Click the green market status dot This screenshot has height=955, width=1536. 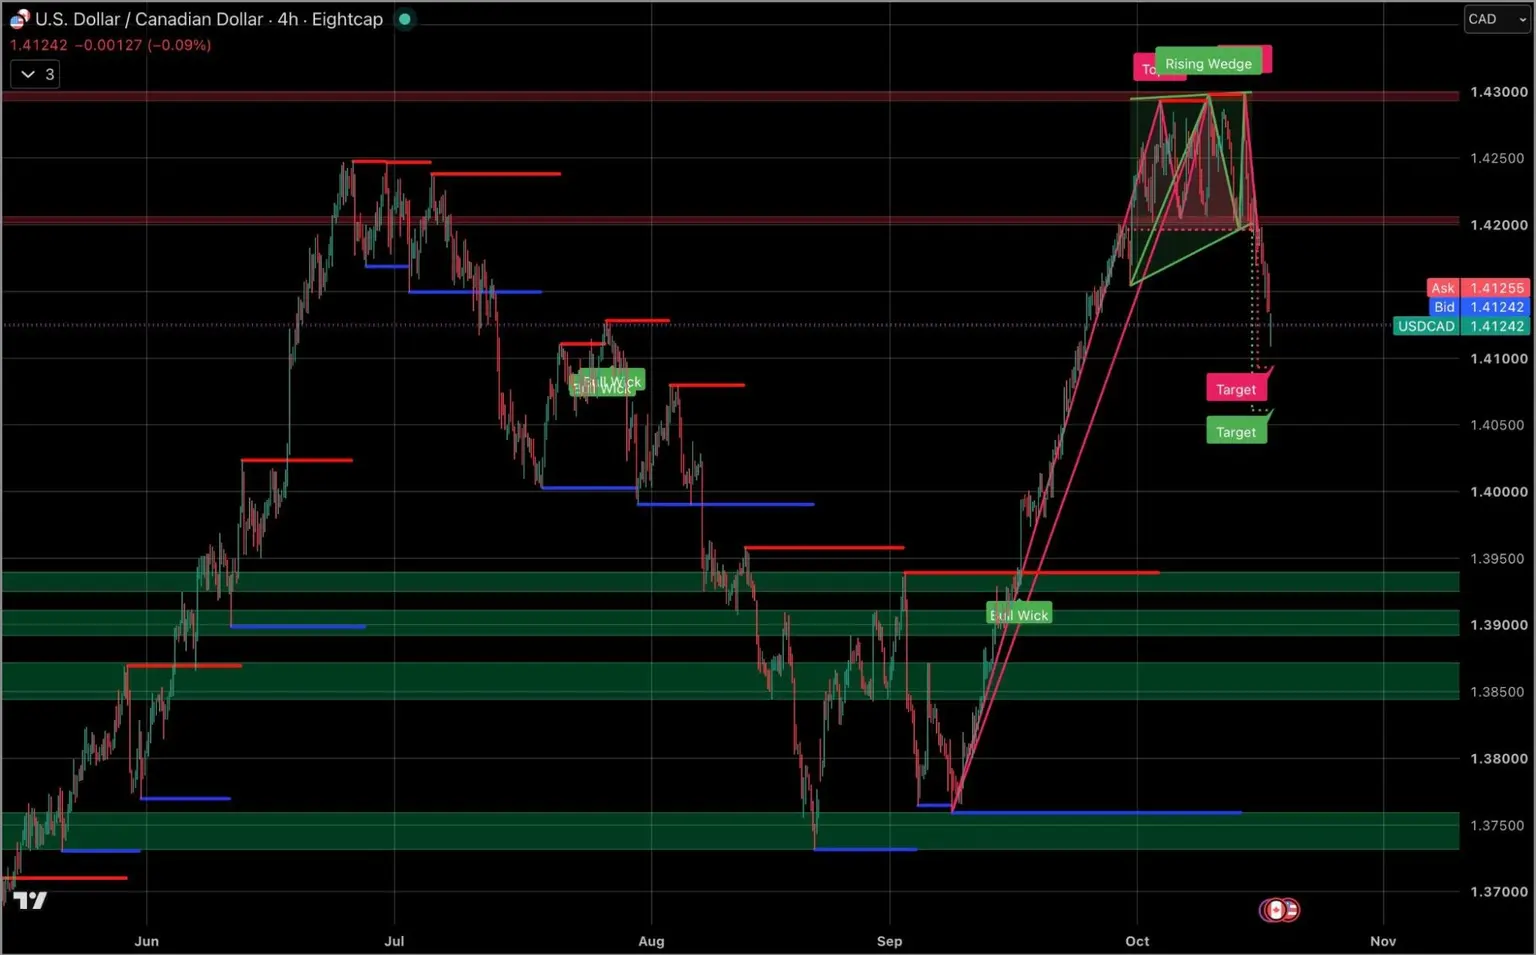(x=405, y=19)
